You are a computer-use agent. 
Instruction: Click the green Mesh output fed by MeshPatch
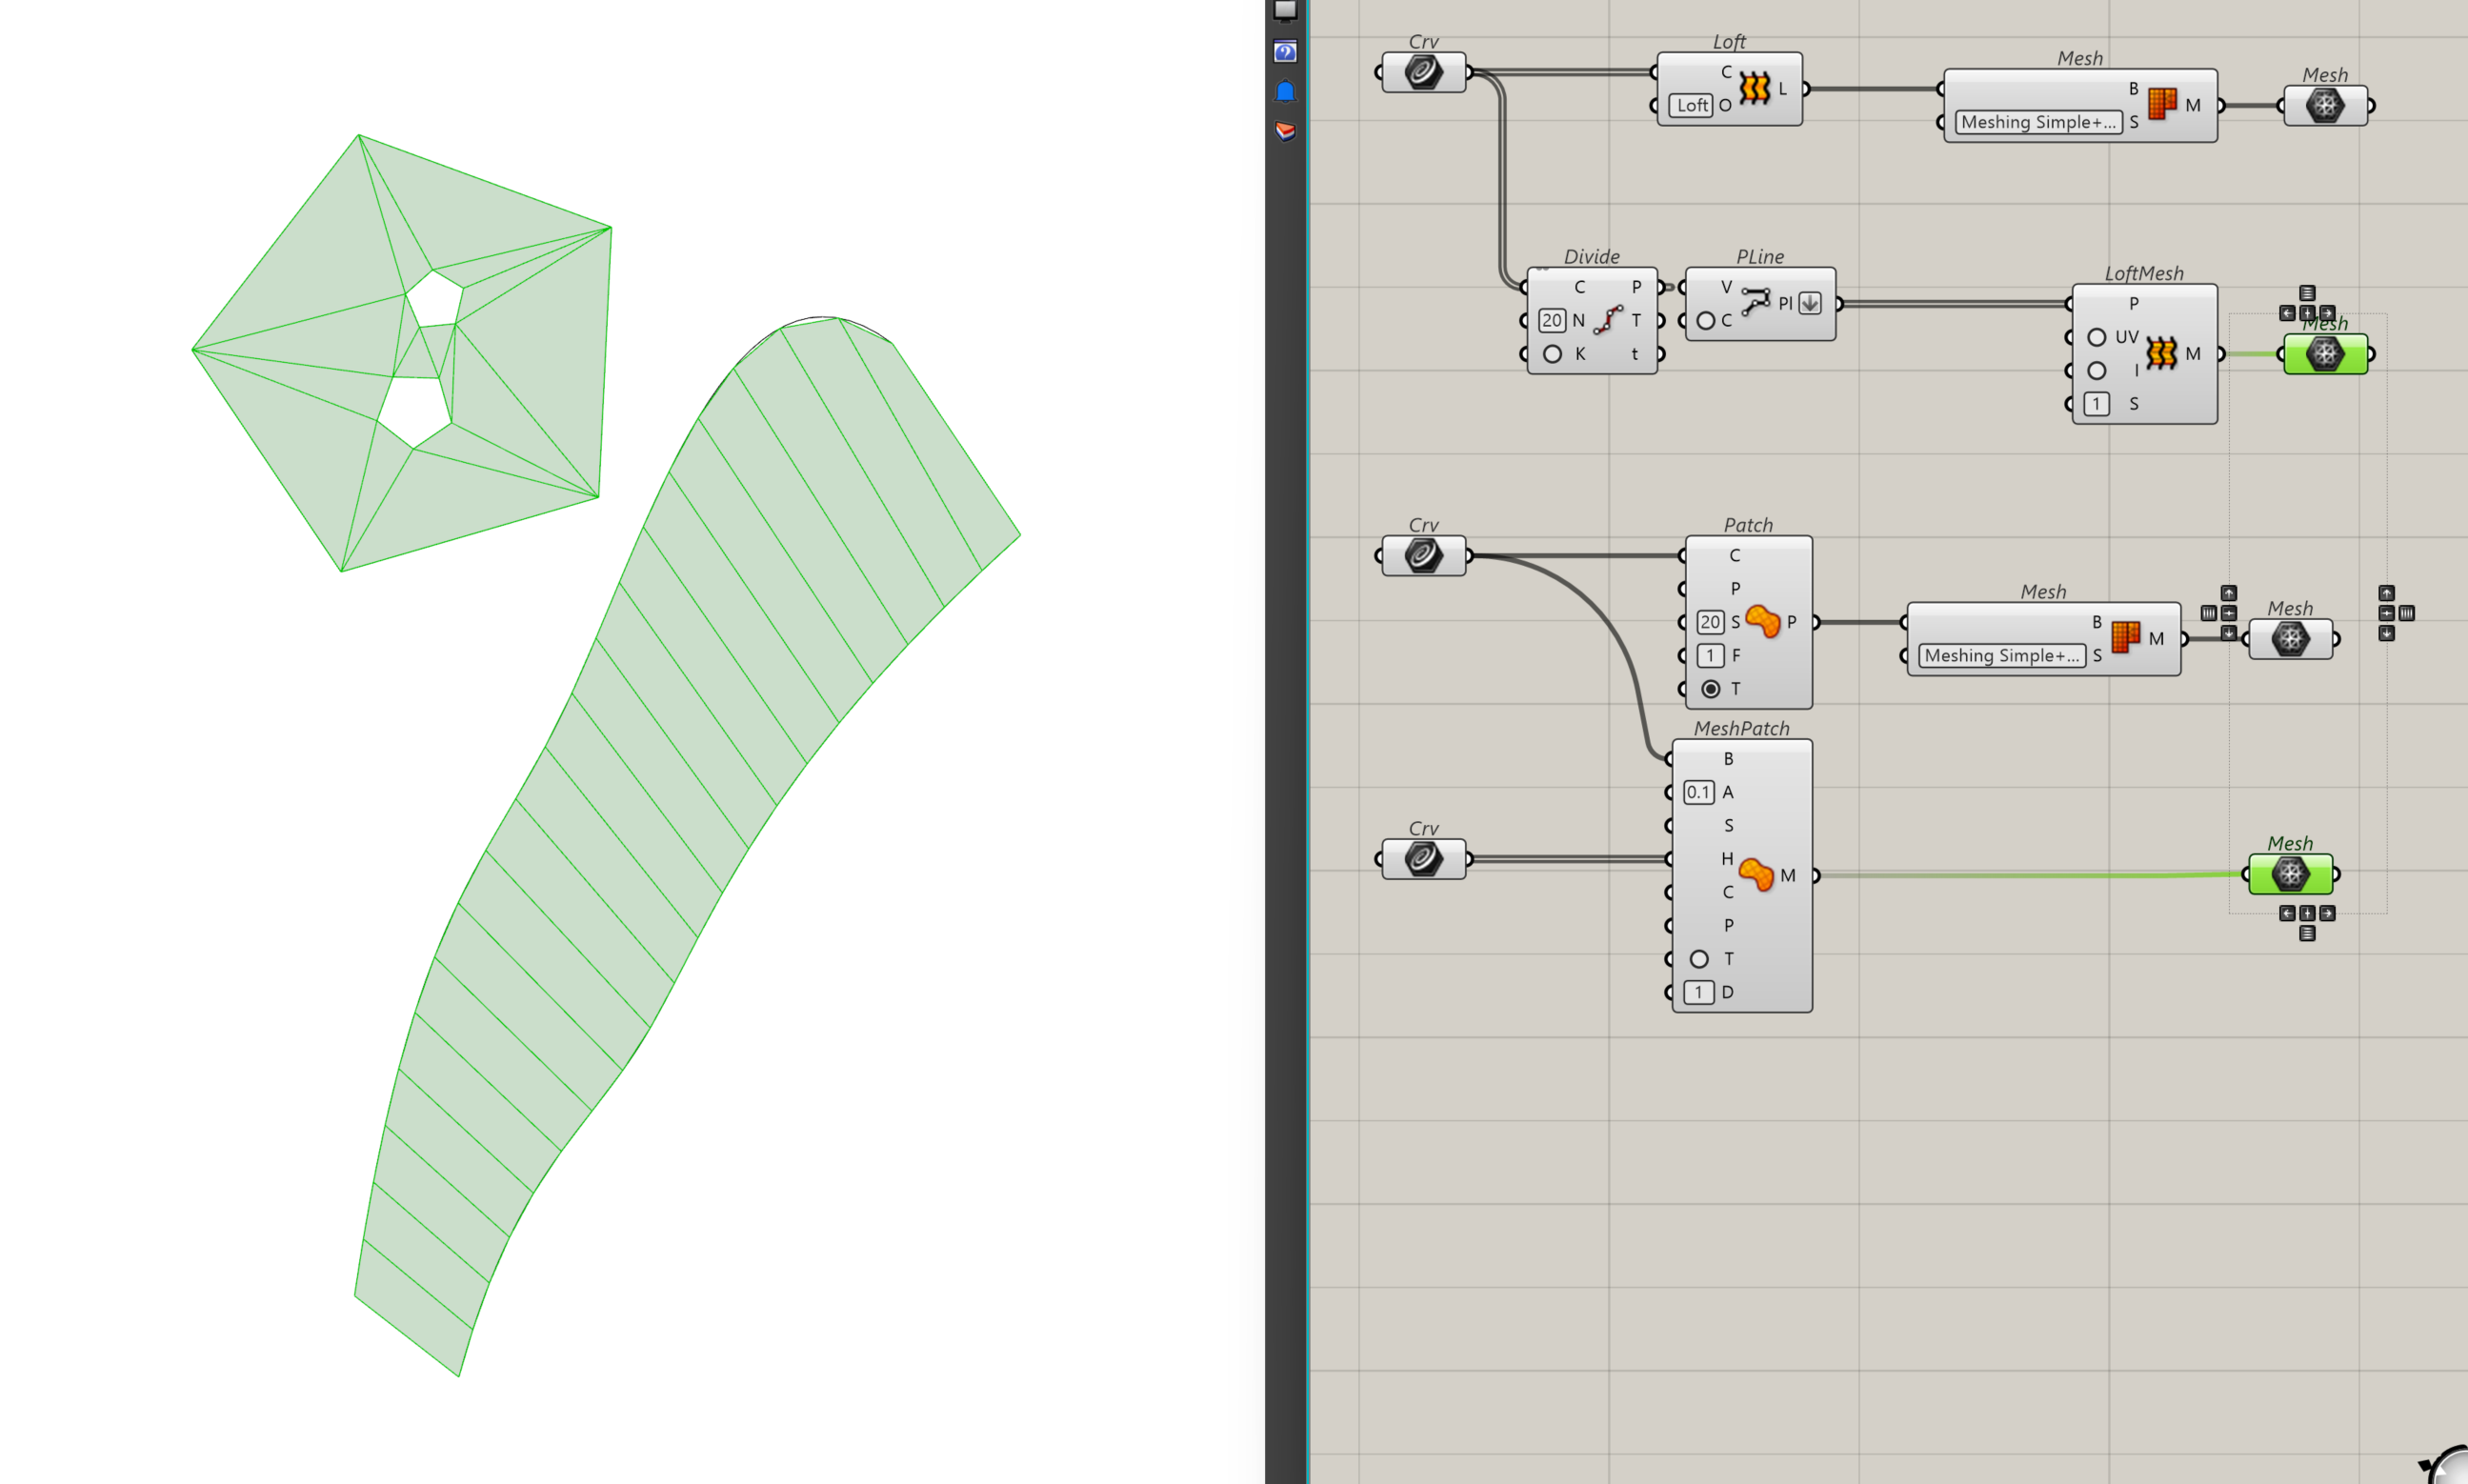coord(2290,873)
